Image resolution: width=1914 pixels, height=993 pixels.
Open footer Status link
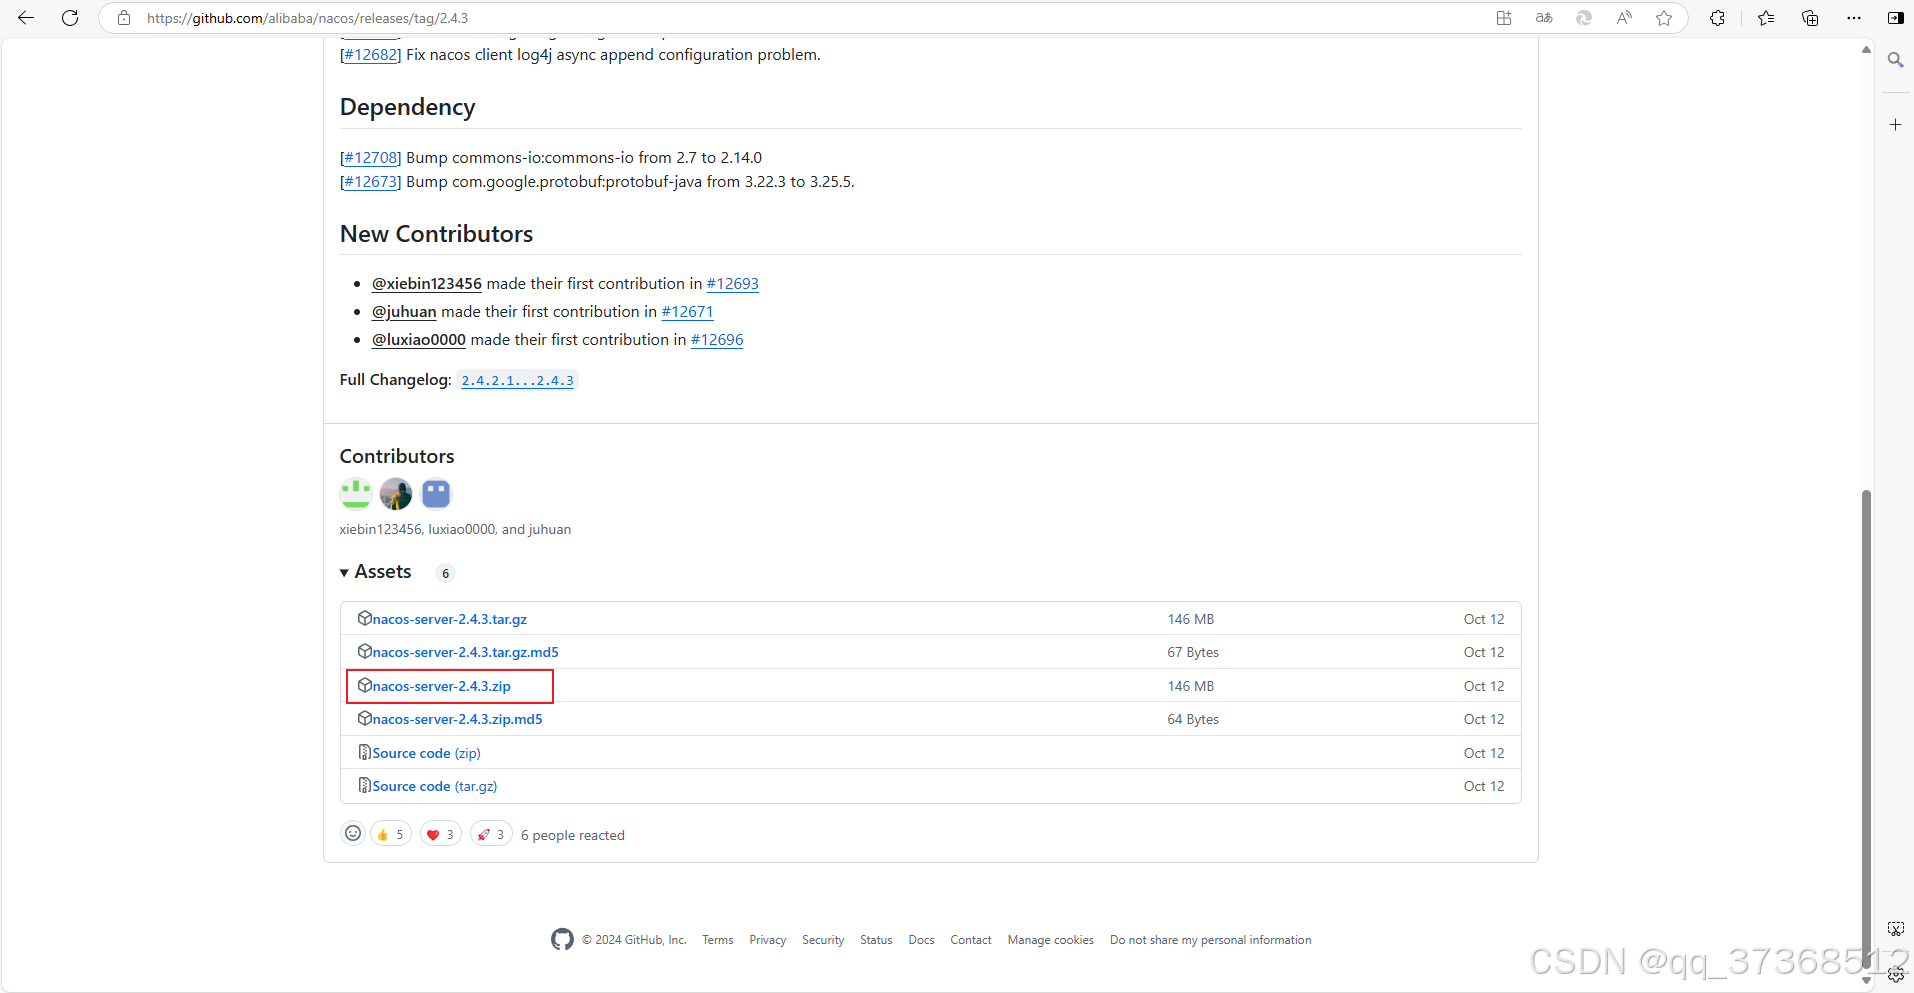(876, 940)
